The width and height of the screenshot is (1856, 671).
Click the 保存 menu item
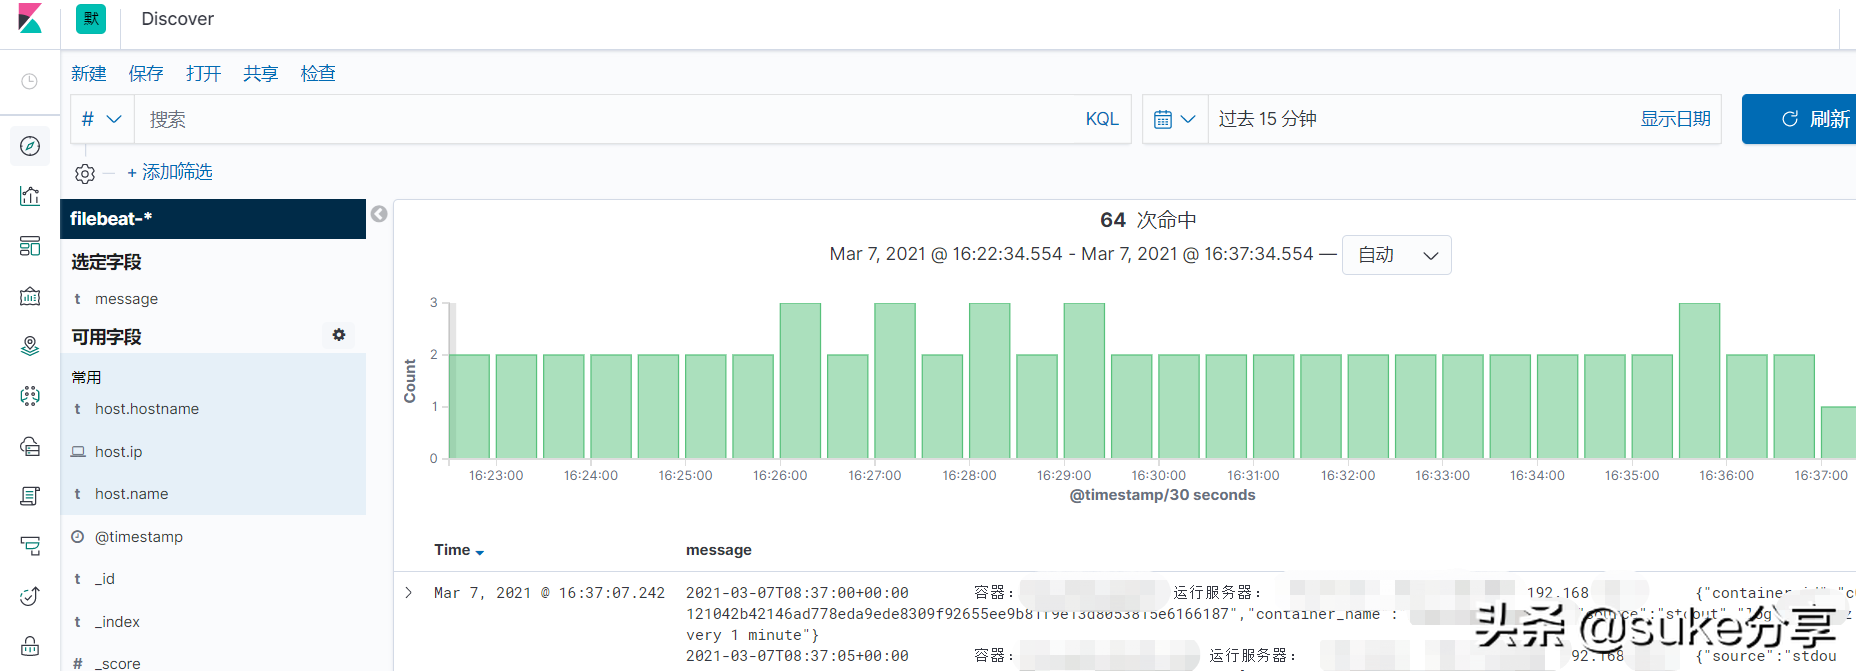pos(146,74)
